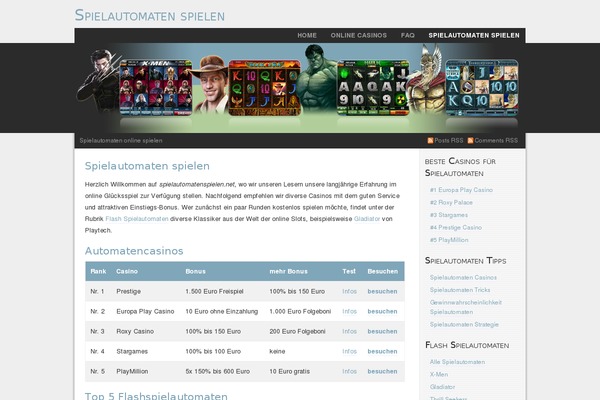Click the Rank column header
The width and height of the screenshot is (600, 400).
point(98,271)
